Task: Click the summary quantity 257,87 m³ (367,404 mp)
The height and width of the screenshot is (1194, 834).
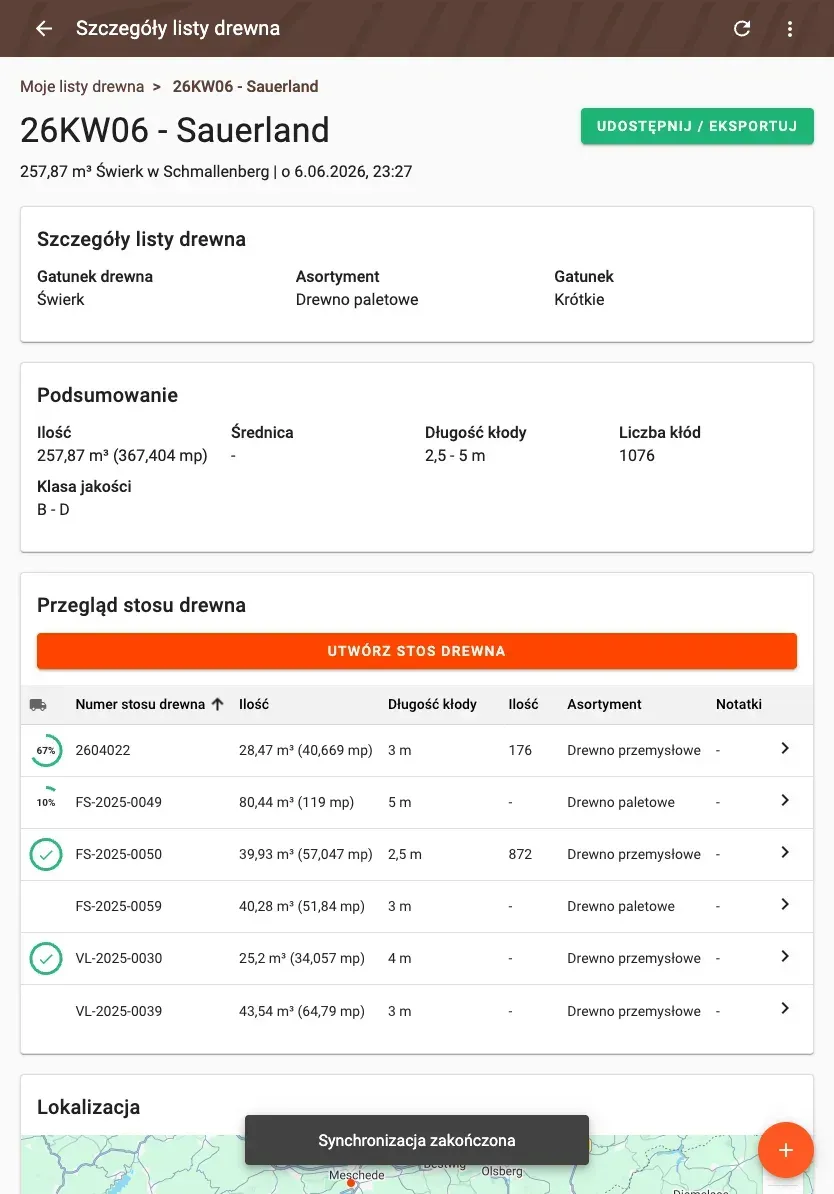Action: [x=122, y=455]
